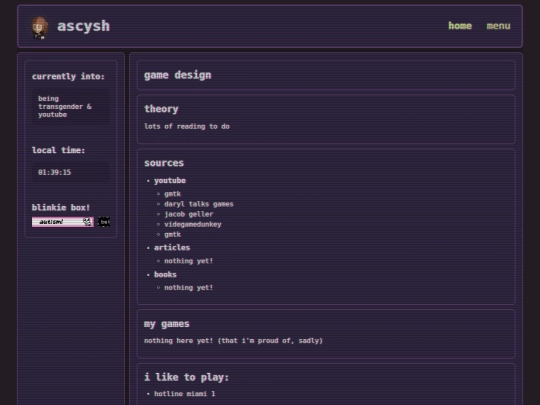Click the autism blinkie badge
Viewport: 540px width, 405px height.
tap(63, 222)
